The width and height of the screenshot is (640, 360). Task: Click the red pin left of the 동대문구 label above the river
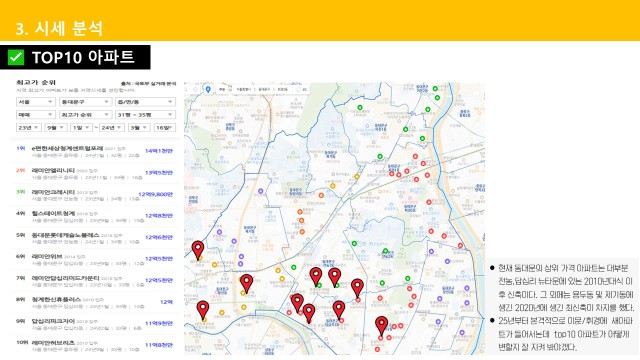[x=309, y=313]
